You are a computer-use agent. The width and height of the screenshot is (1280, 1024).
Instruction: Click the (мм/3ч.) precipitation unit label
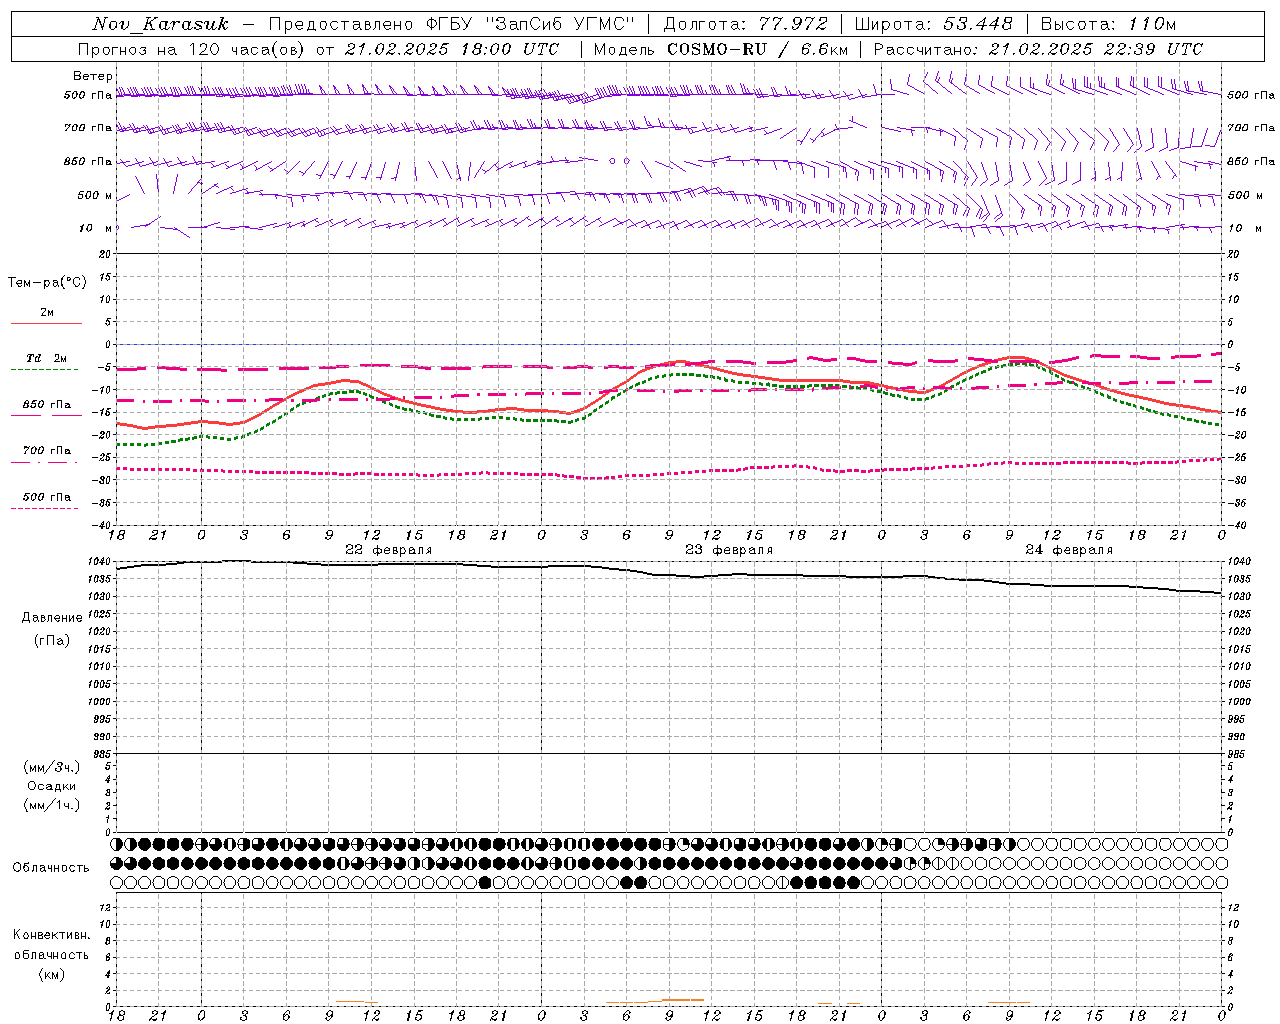coord(51,767)
